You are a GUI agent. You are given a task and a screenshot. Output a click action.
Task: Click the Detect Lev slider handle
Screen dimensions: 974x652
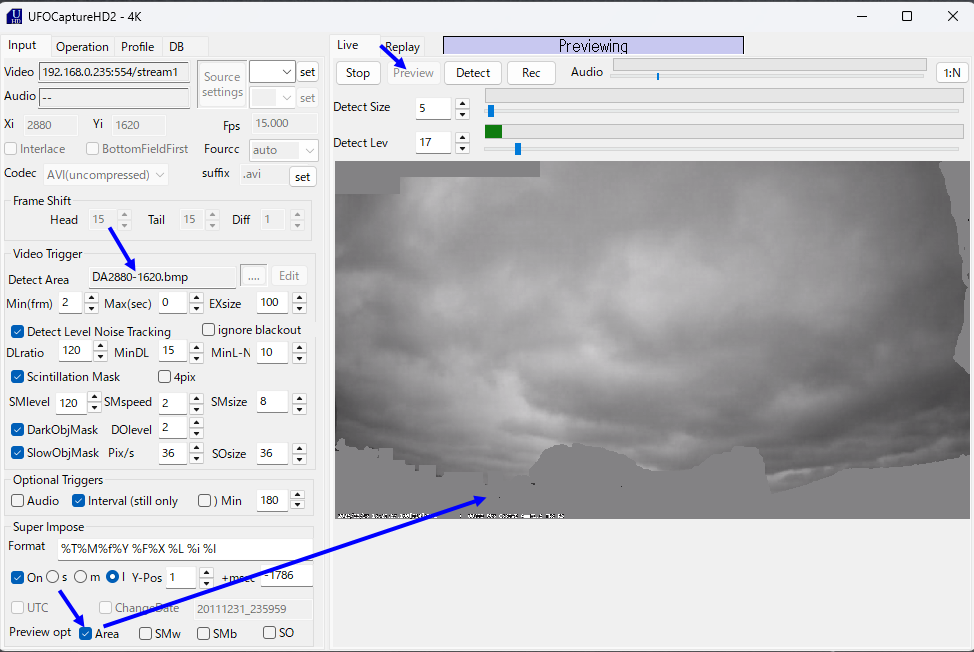(518, 149)
